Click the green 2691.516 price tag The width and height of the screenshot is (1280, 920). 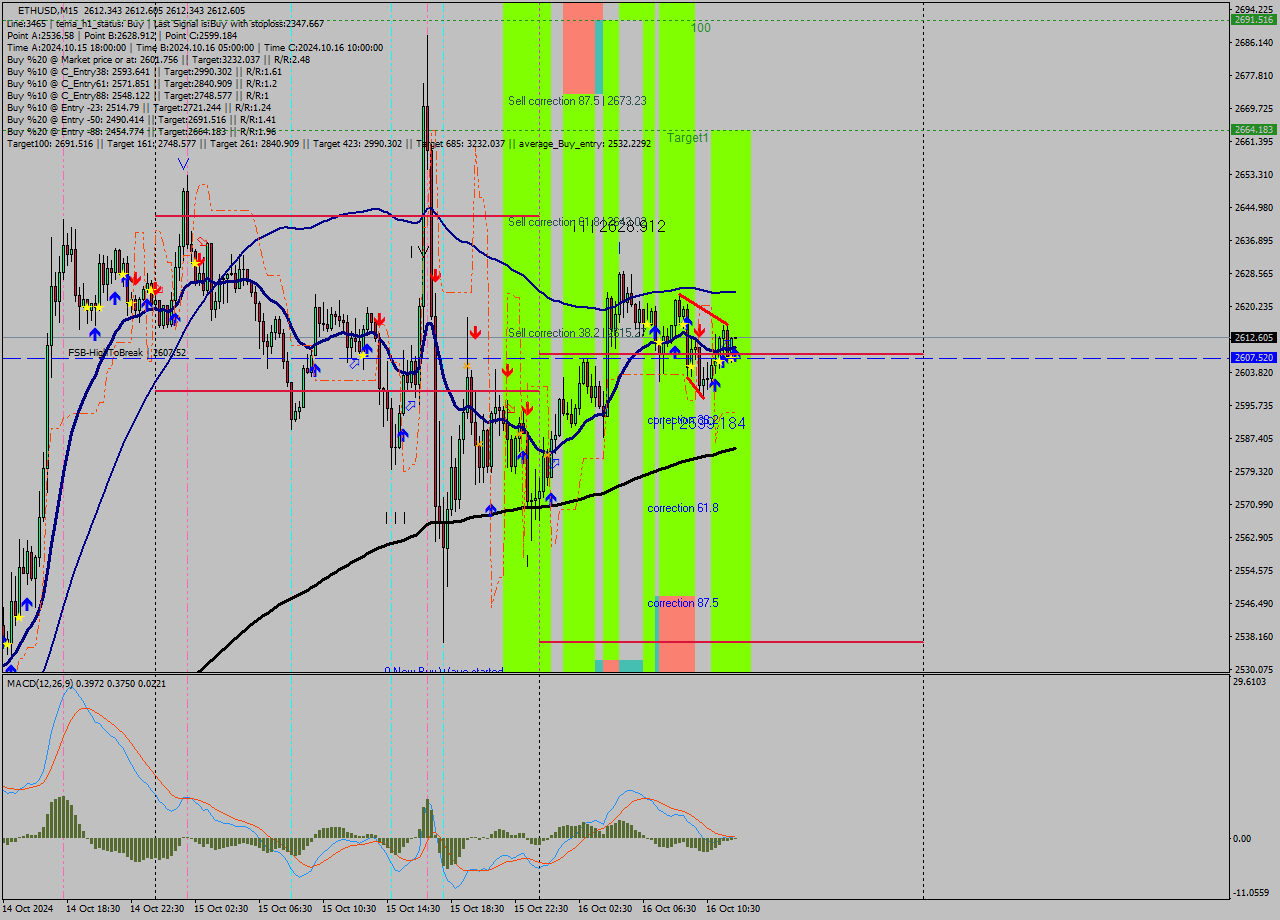tap(1254, 20)
